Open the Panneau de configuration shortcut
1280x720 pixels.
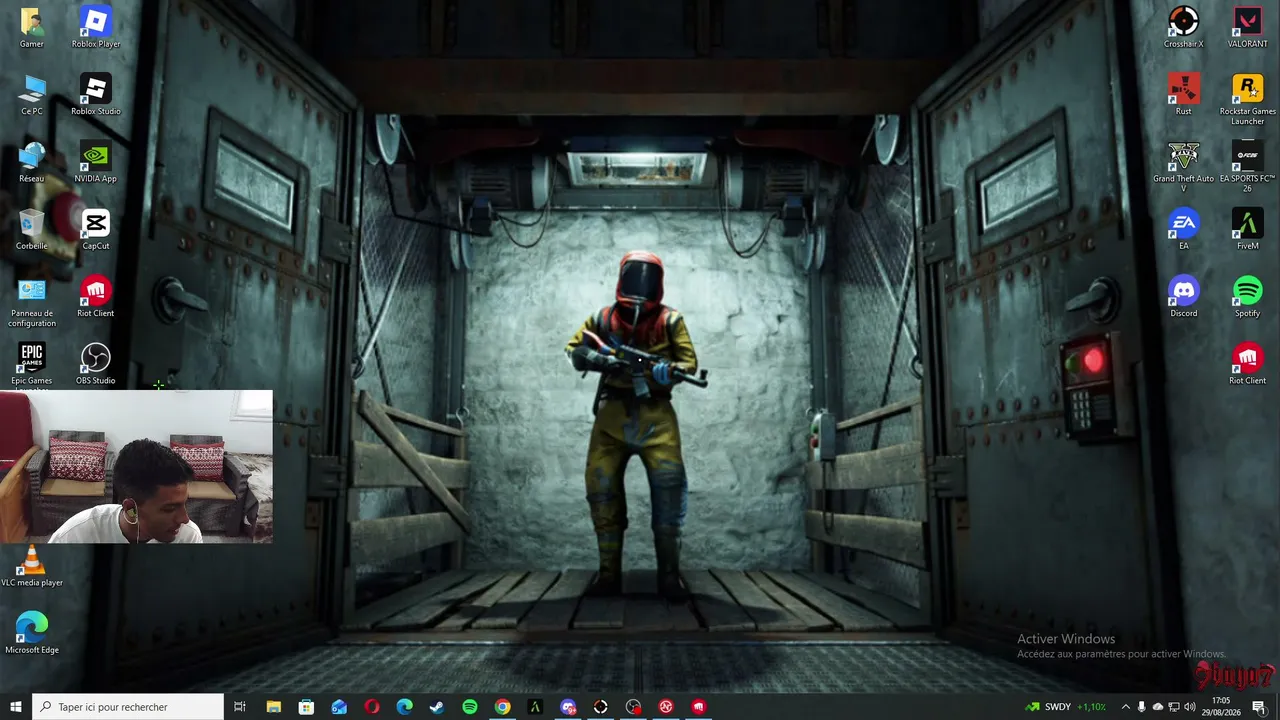click(32, 302)
